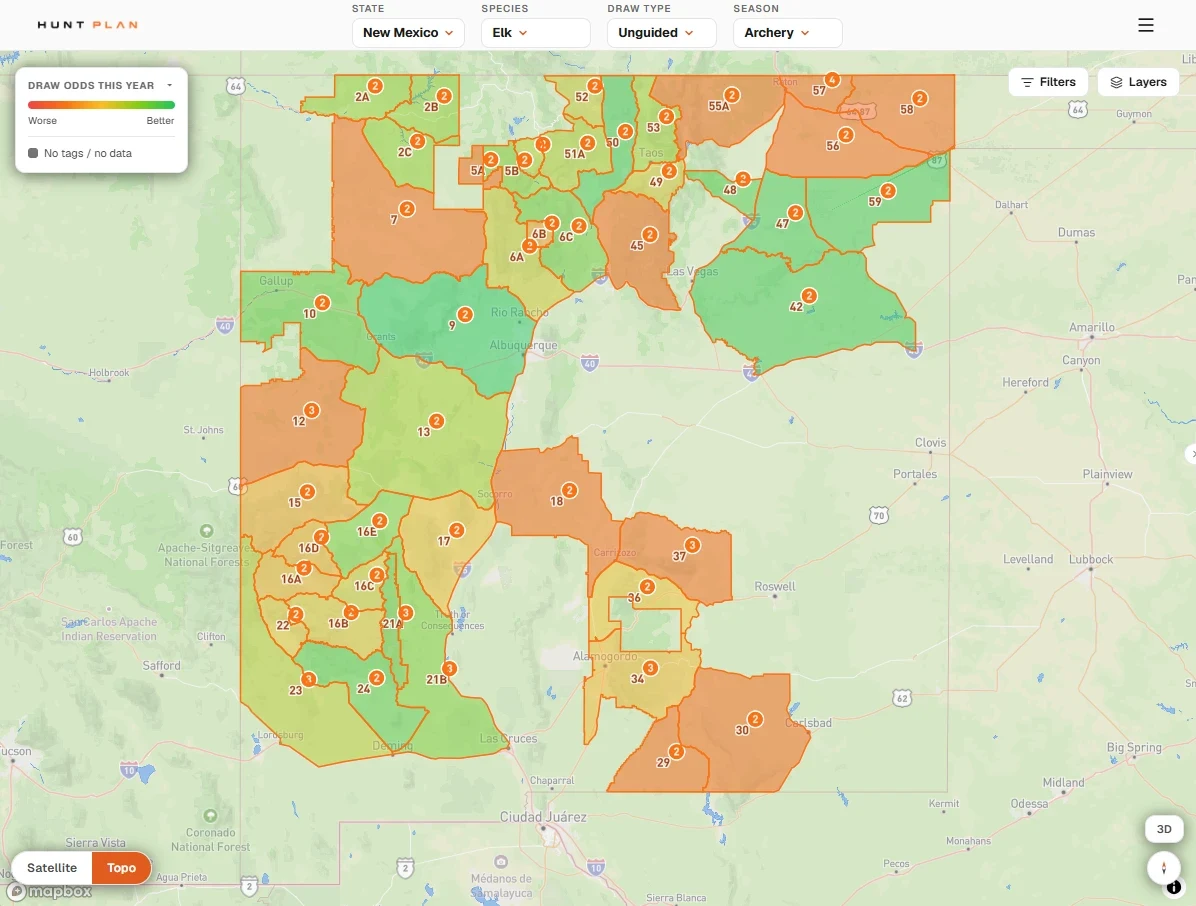
Task: Click the marker badge on unit 45
Action: [650, 235]
